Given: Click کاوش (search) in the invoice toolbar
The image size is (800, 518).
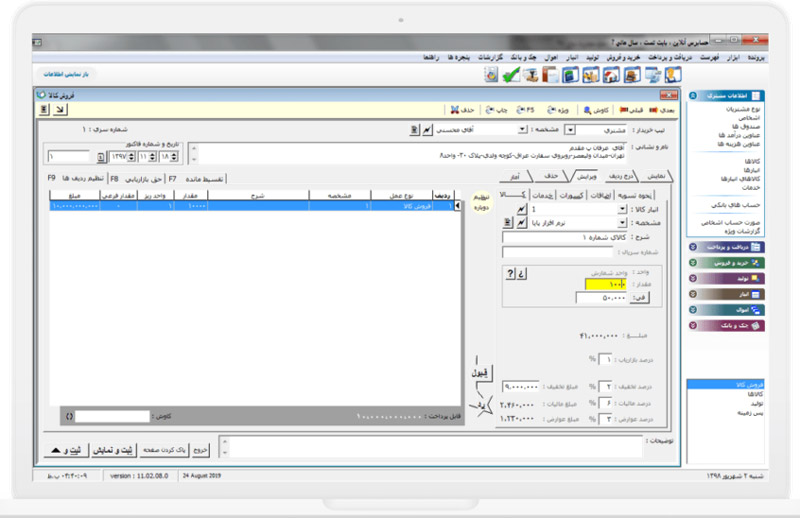Looking at the screenshot, I should tap(596, 110).
